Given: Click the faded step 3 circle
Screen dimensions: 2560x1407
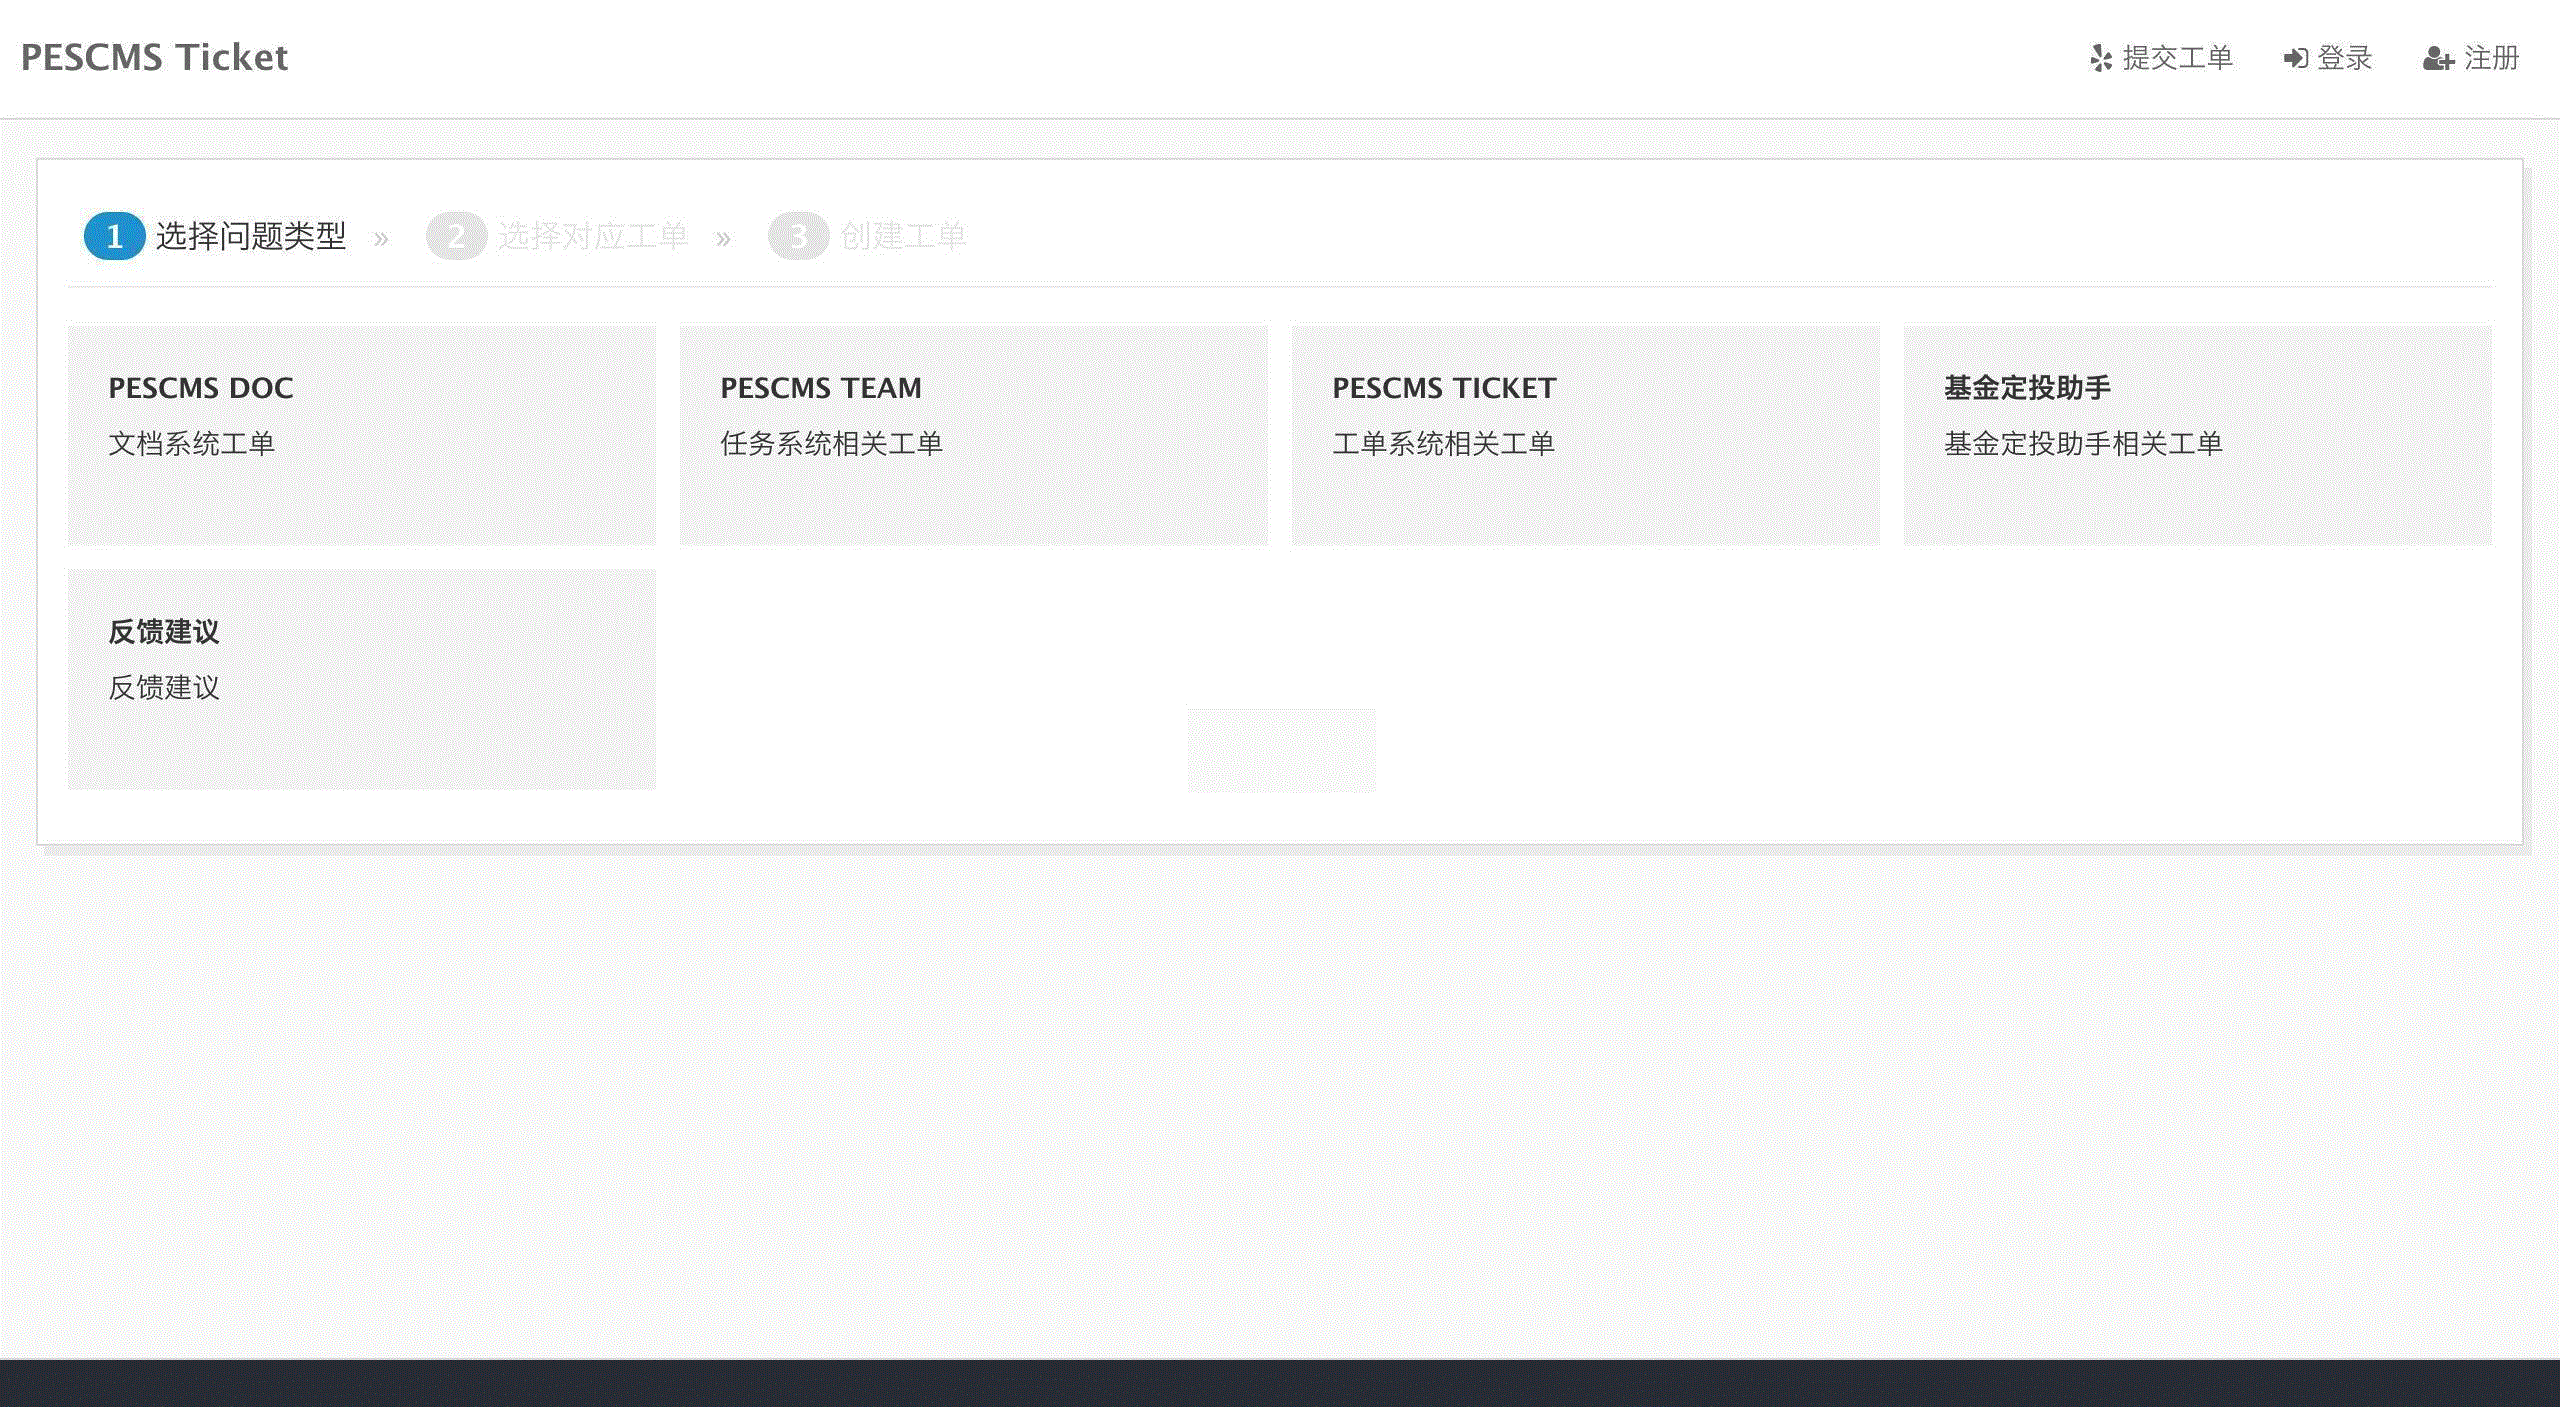Looking at the screenshot, I should click(798, 237).
